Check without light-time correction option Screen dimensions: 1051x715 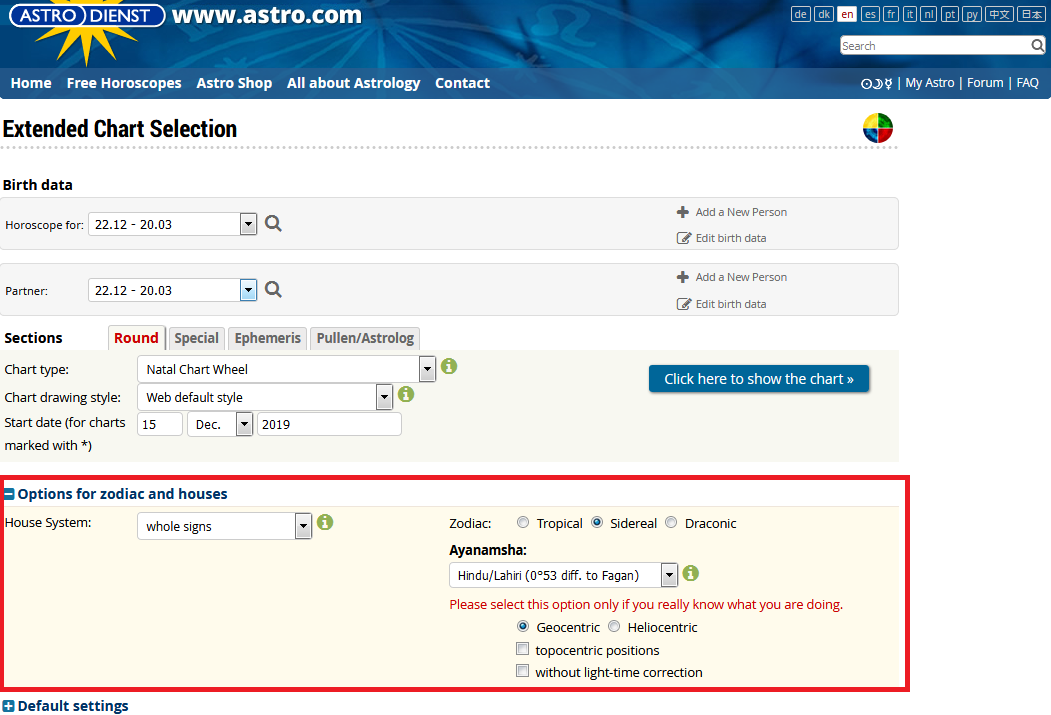[522, 672]
